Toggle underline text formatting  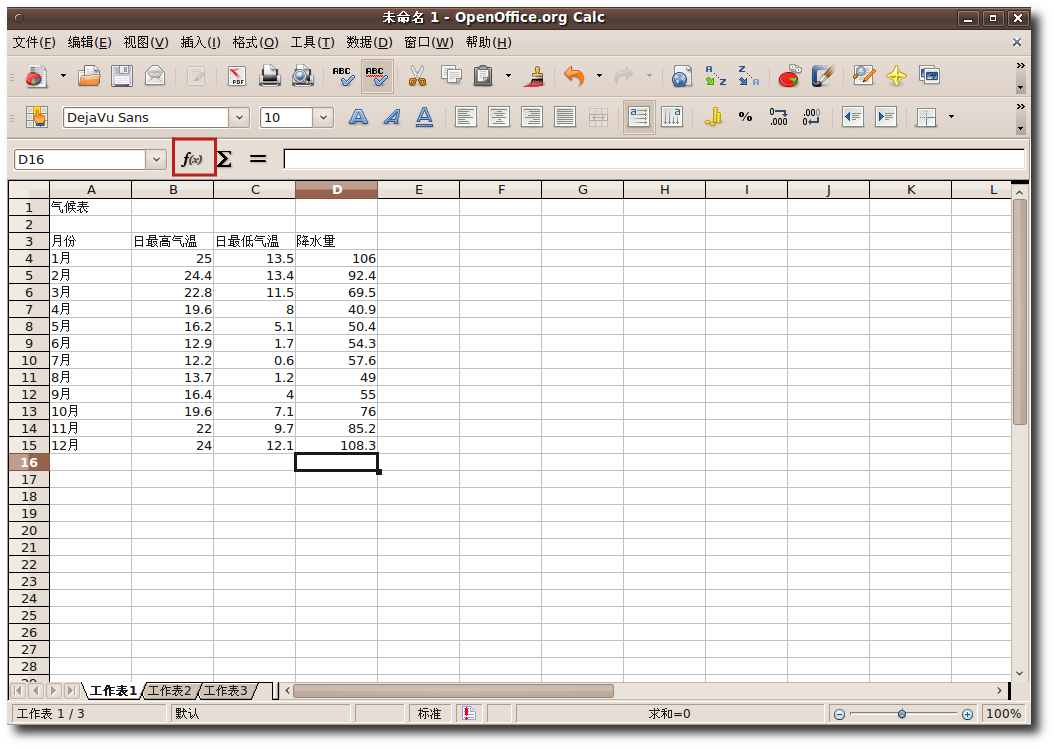click(424, 118)
